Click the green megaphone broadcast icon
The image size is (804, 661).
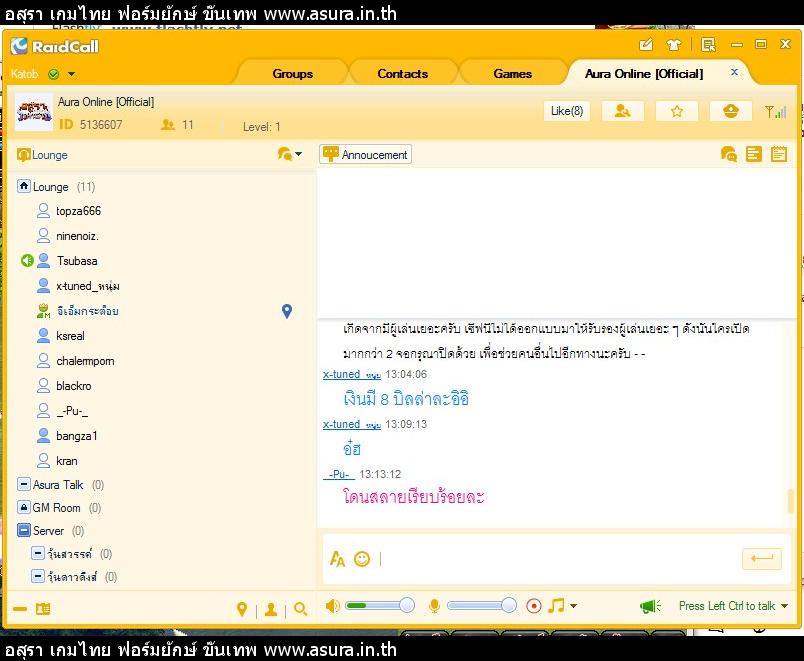click(x=651, y=606)
